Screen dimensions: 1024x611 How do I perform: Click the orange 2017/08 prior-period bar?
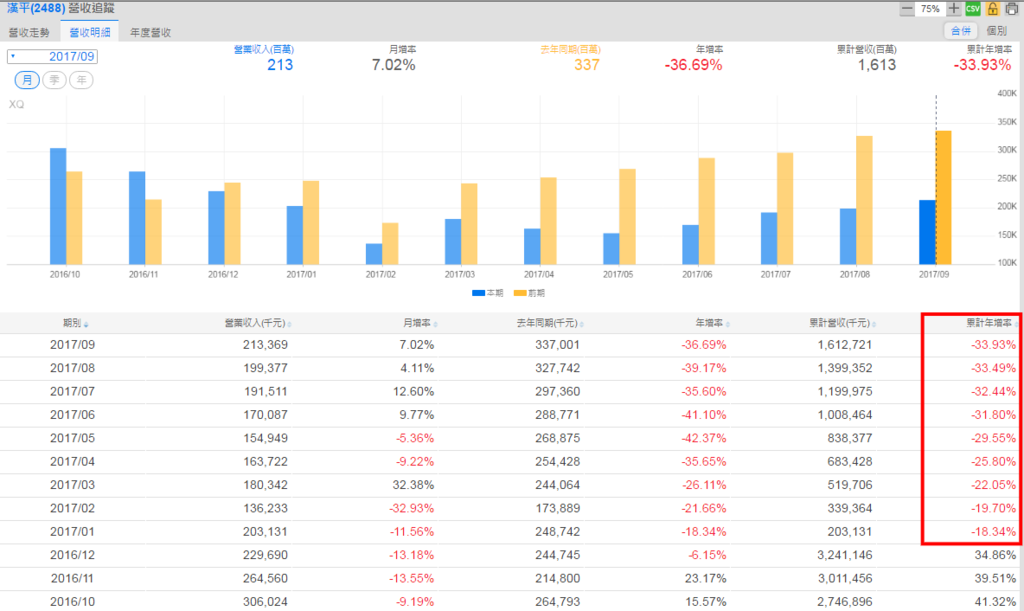[x=864, y=200]
